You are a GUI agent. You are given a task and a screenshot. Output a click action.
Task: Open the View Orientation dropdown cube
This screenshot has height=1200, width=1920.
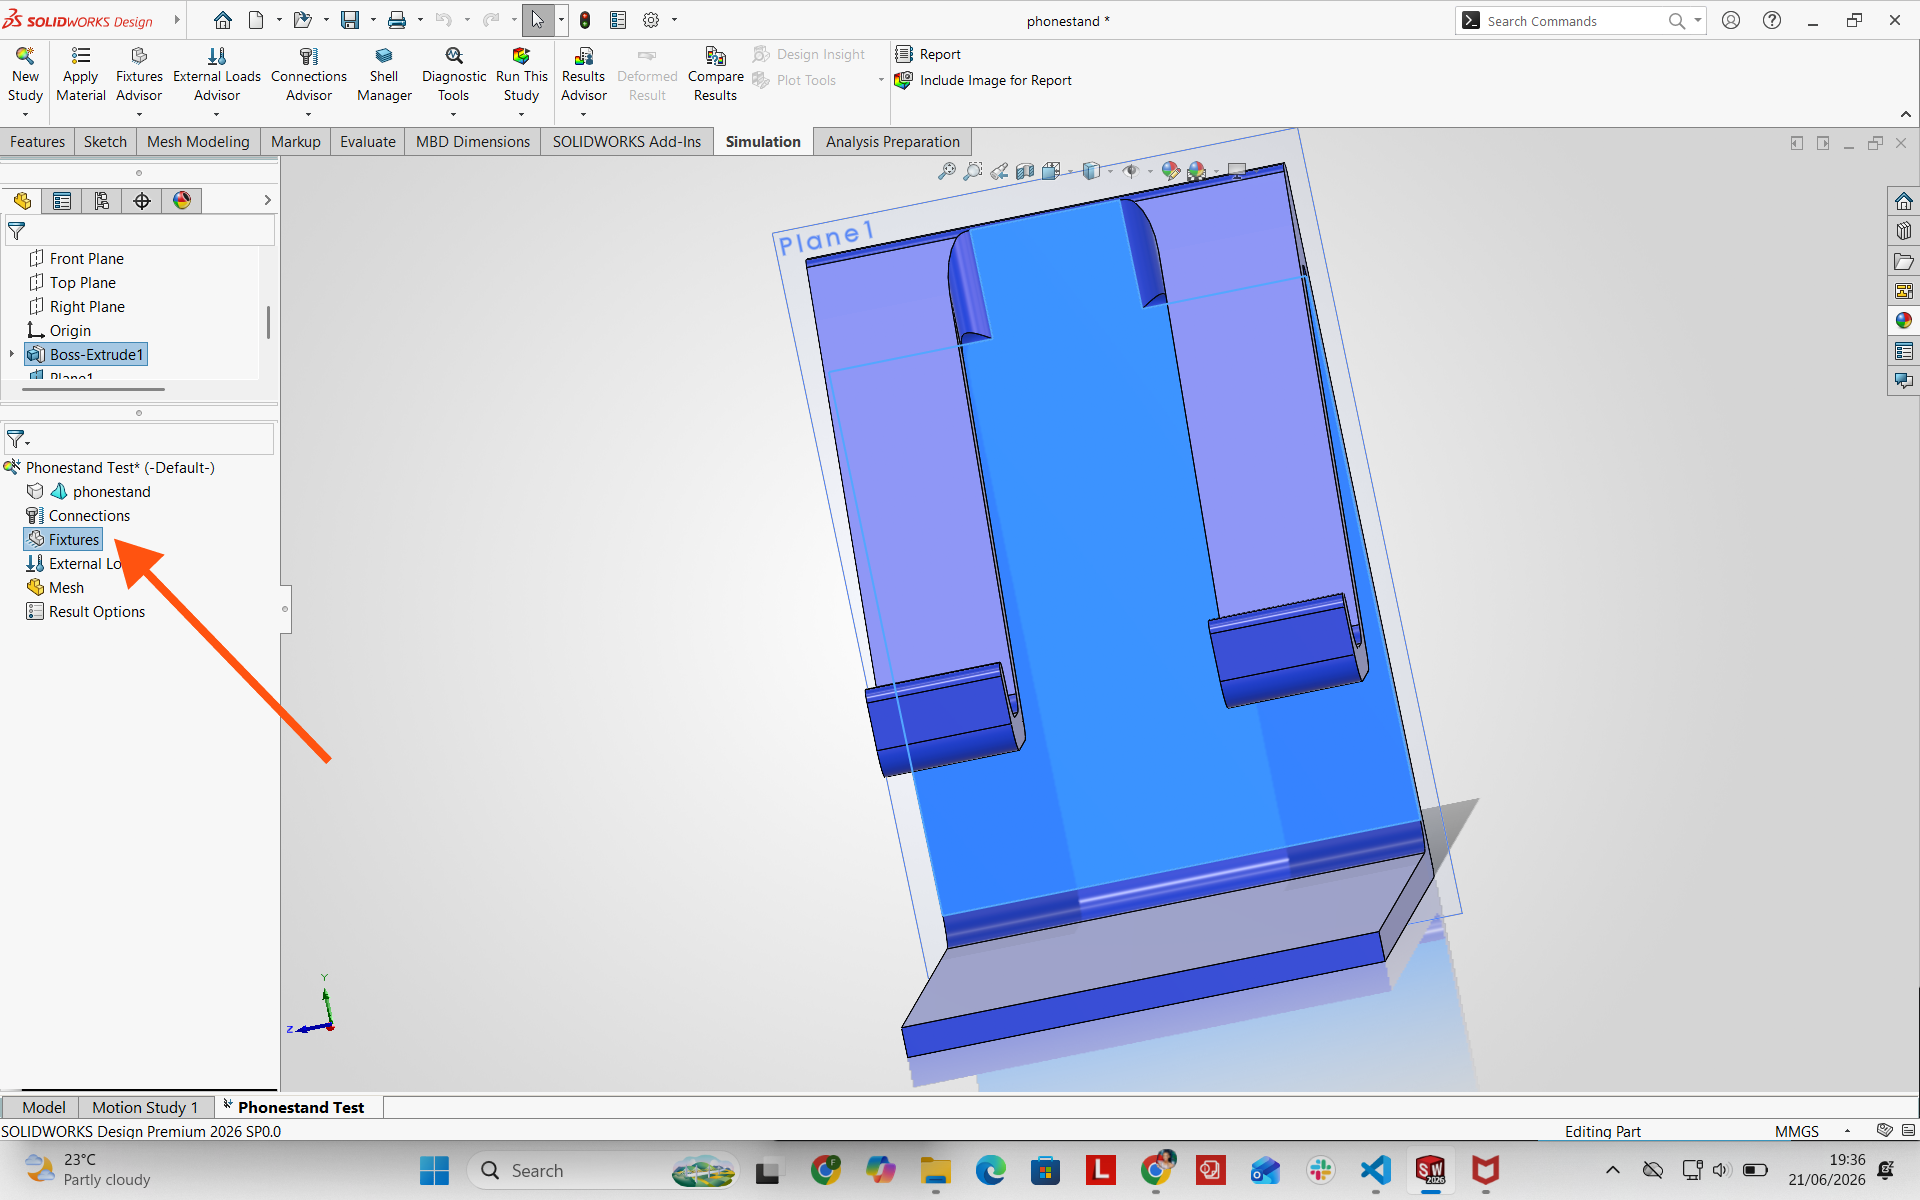click(x=1051, y=171)
